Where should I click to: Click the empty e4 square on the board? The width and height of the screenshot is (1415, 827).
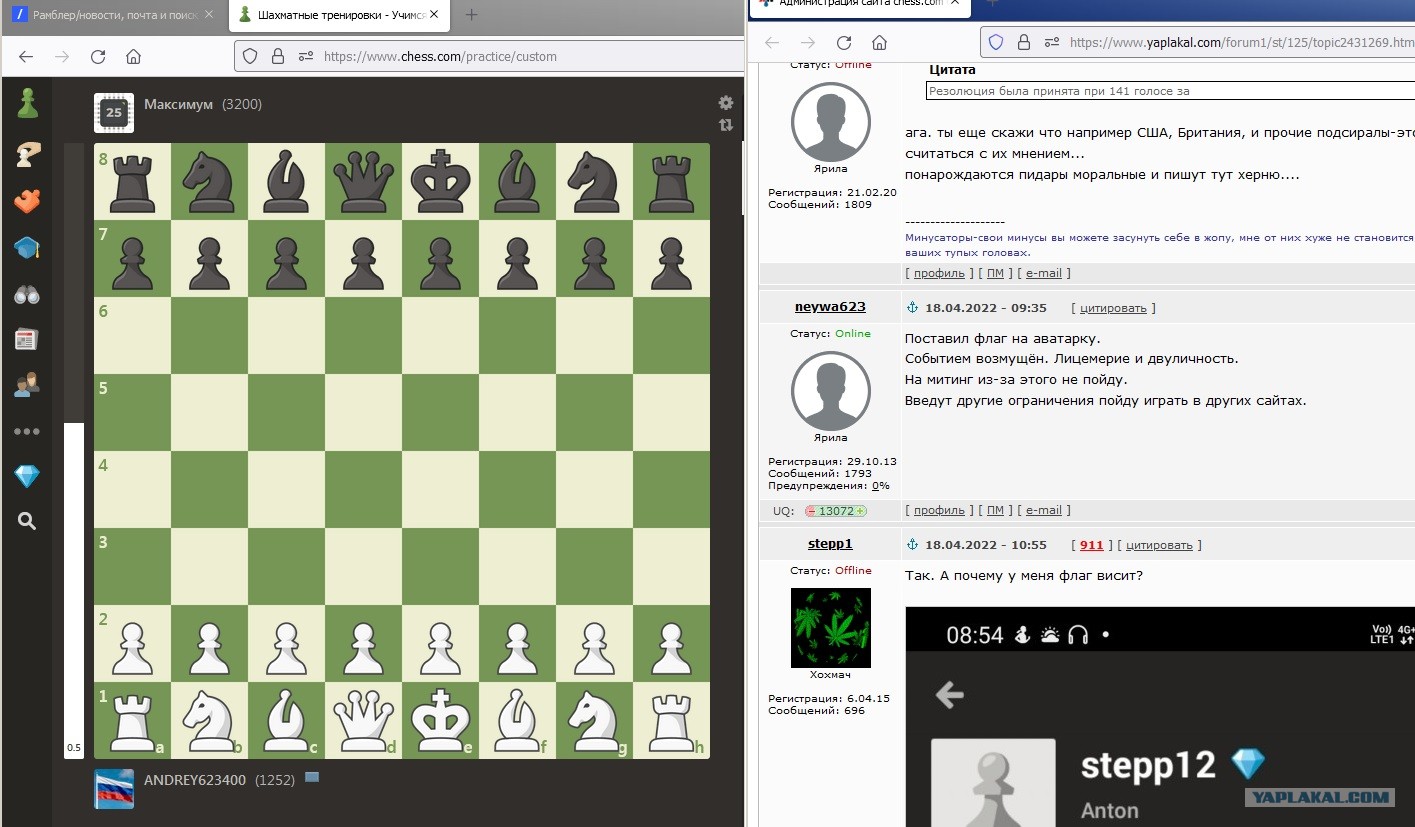tap(440, 489)
